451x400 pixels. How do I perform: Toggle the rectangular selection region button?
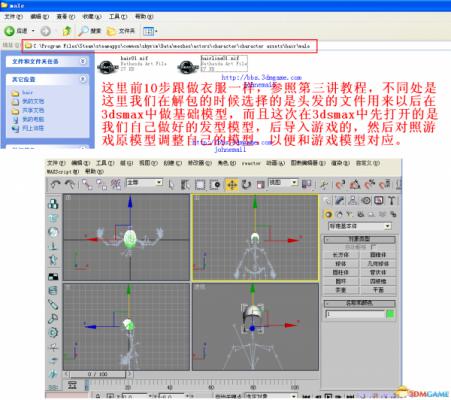coord(200,184)
